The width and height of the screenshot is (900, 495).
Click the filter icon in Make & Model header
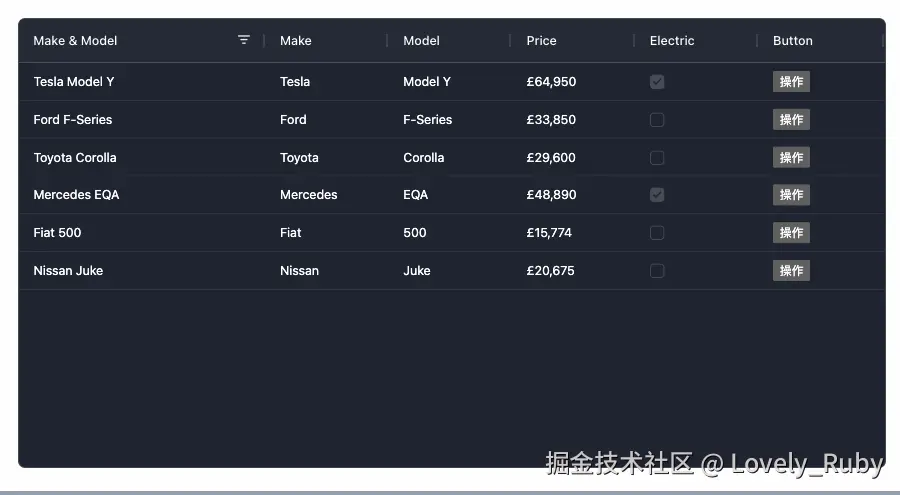click(x=244, y=40)
